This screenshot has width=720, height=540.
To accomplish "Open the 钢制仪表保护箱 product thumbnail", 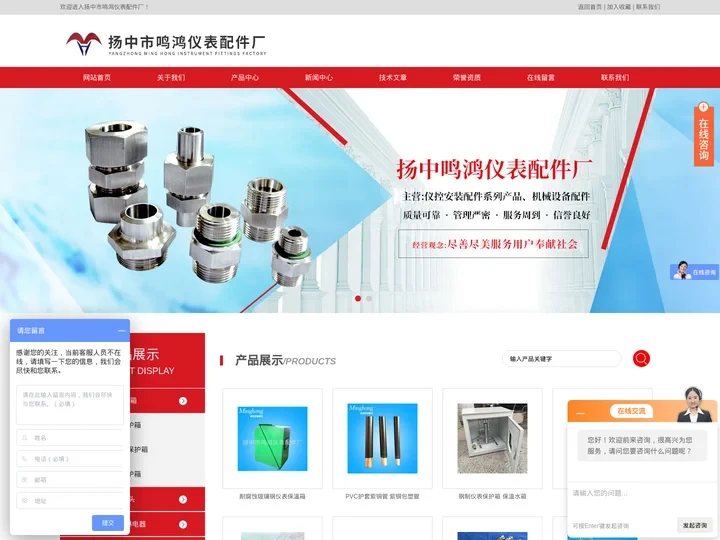I will (492, 439).
